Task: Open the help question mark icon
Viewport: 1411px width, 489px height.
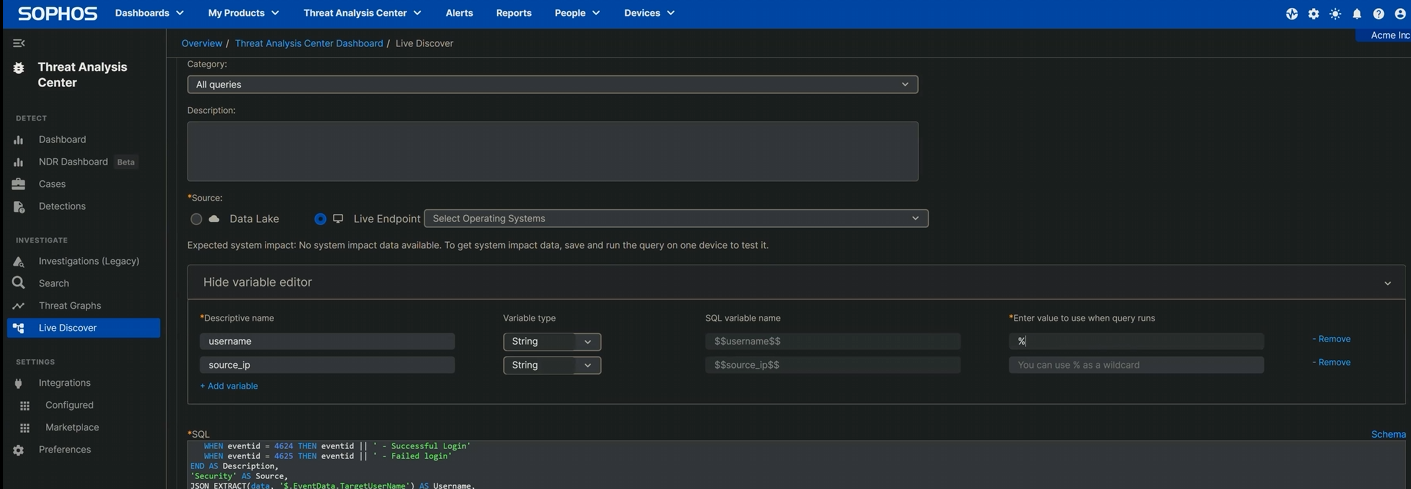Action: (1379, 14)
